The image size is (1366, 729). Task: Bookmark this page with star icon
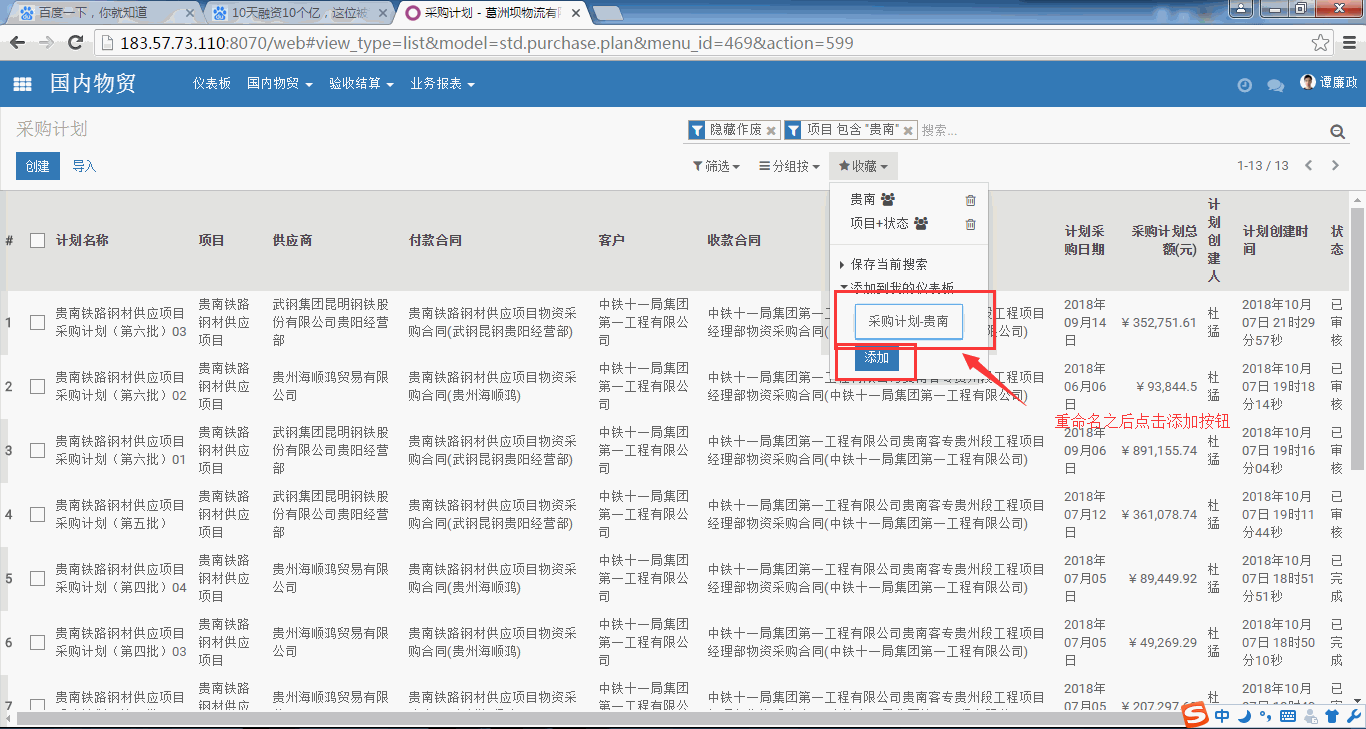click(x=1320, y=44)
